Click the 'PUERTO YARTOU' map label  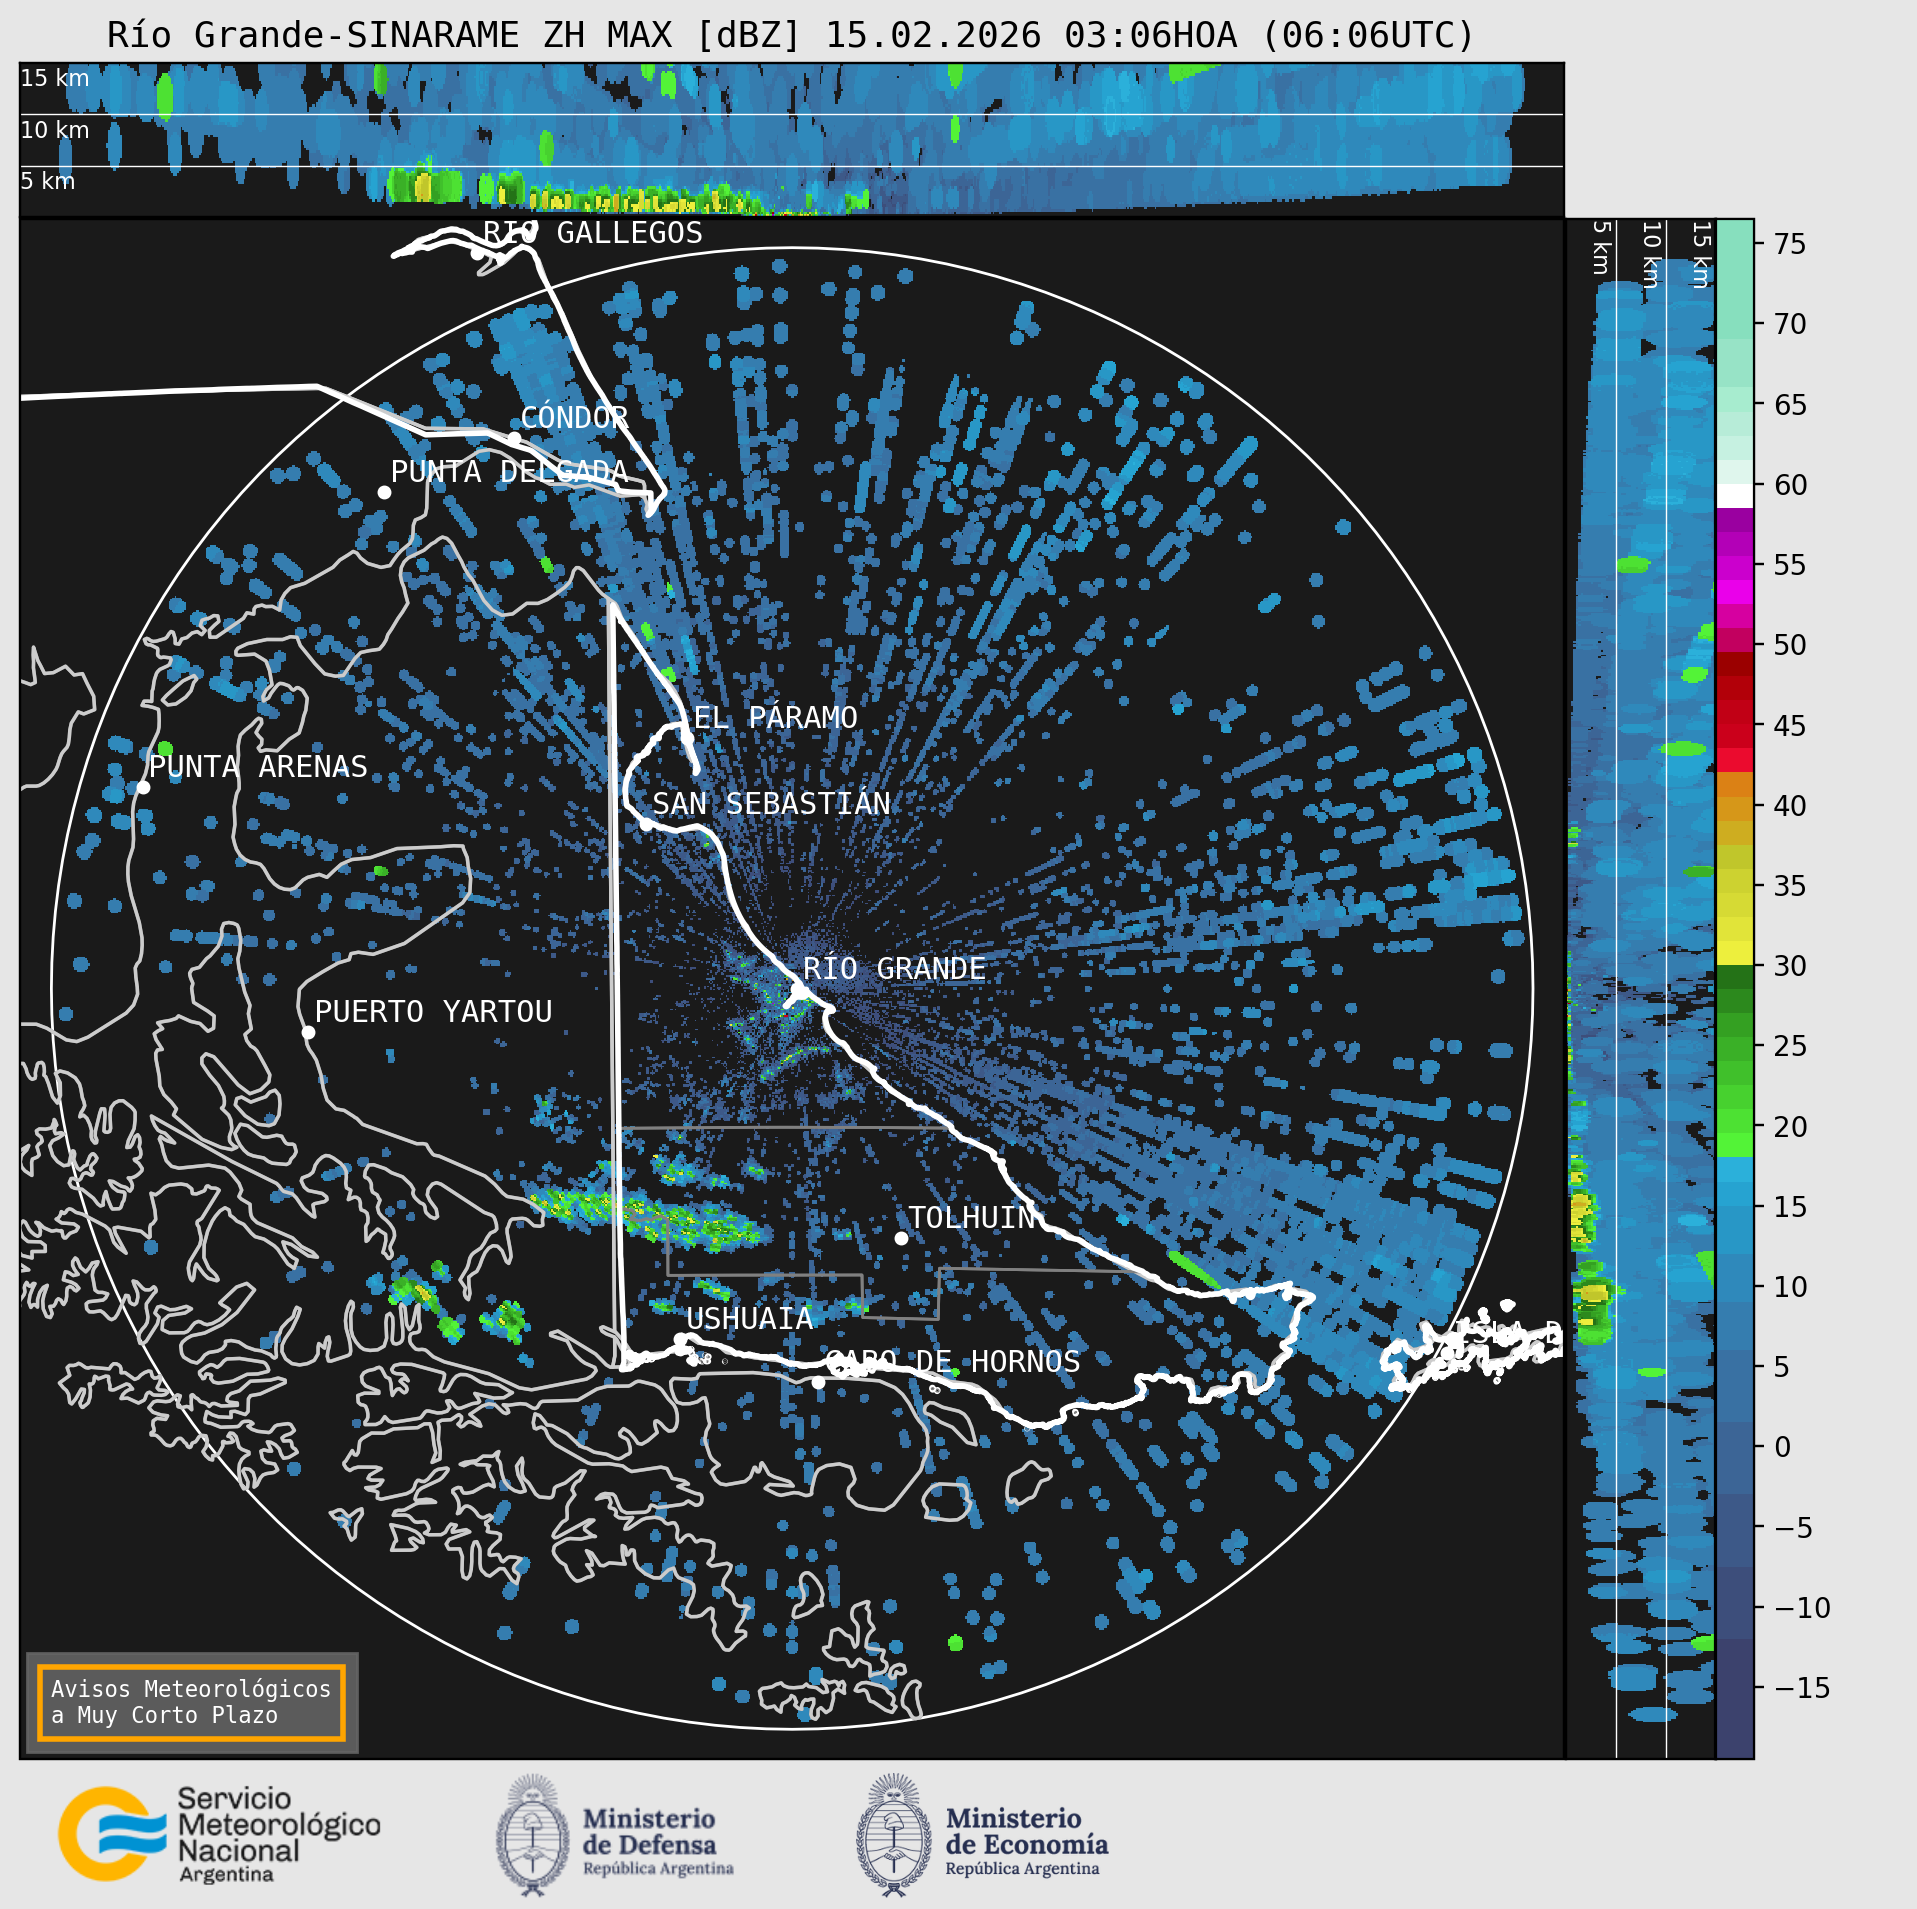click(x=433, y=1012)
